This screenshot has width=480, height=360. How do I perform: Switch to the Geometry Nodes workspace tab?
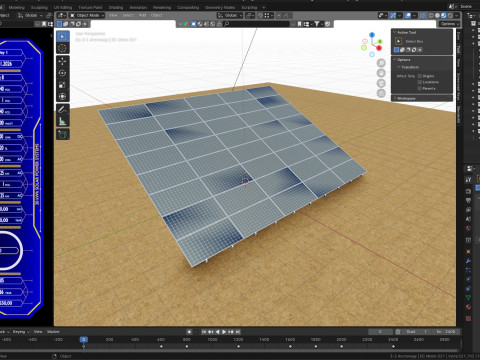point(220,7)
